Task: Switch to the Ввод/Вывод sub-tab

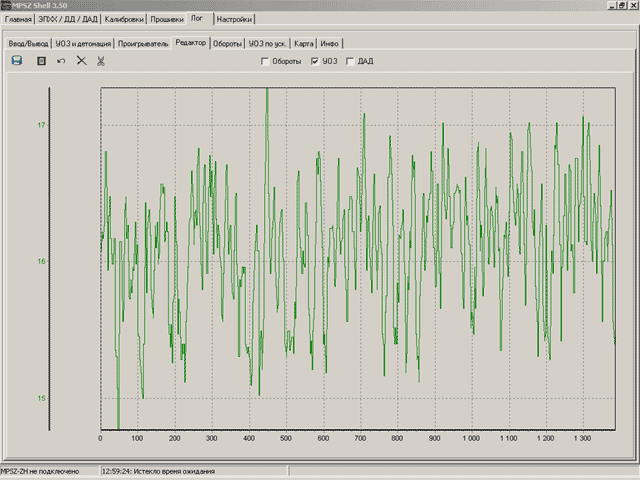Action: [28, 44]
